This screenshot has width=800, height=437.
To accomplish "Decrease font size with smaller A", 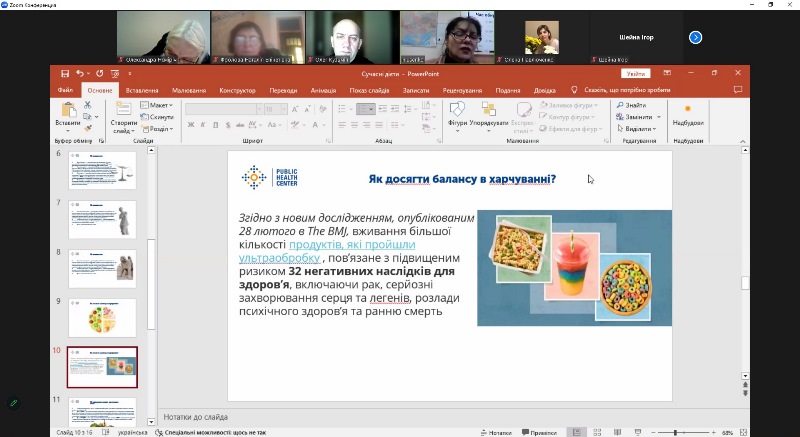I will point(307,109).
